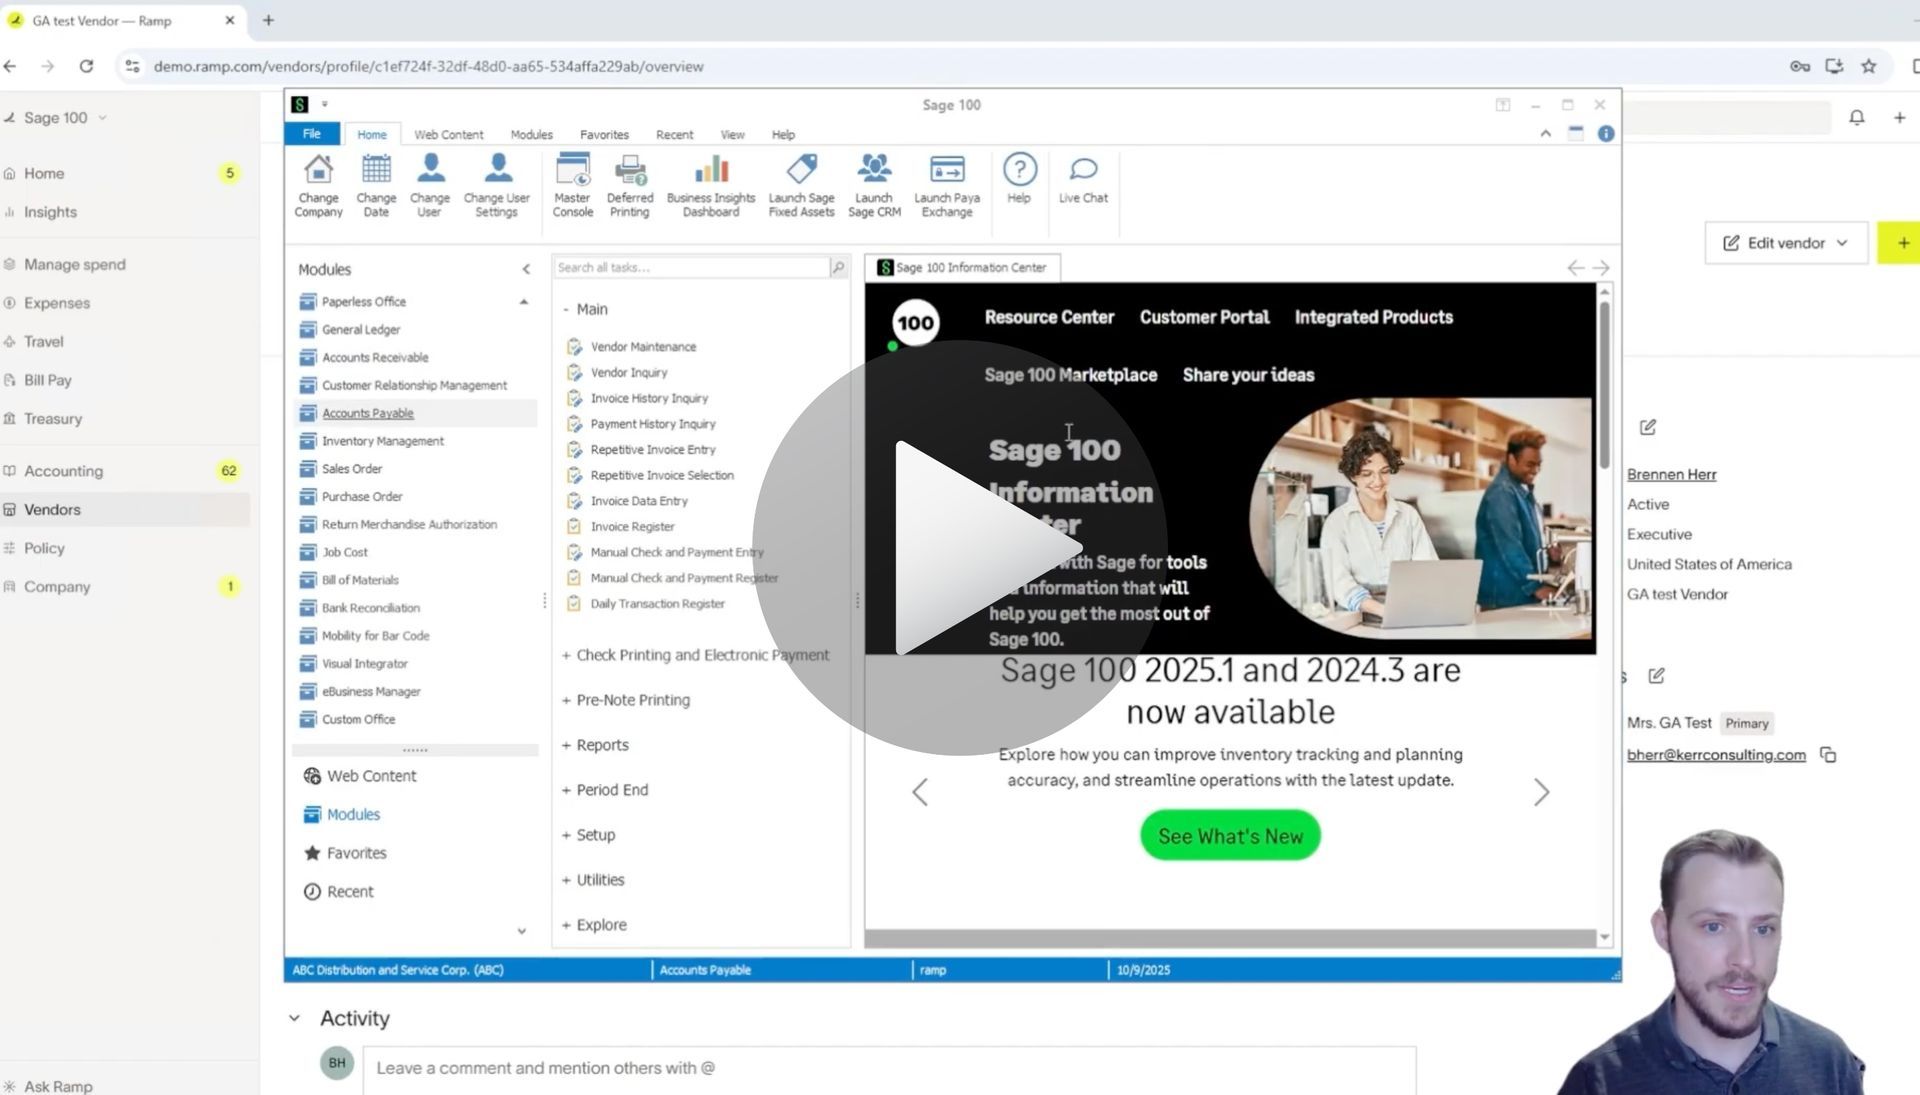This screenshot has width=1920, height=1095.
Task: Open the File menu tab
Action: 312,134
